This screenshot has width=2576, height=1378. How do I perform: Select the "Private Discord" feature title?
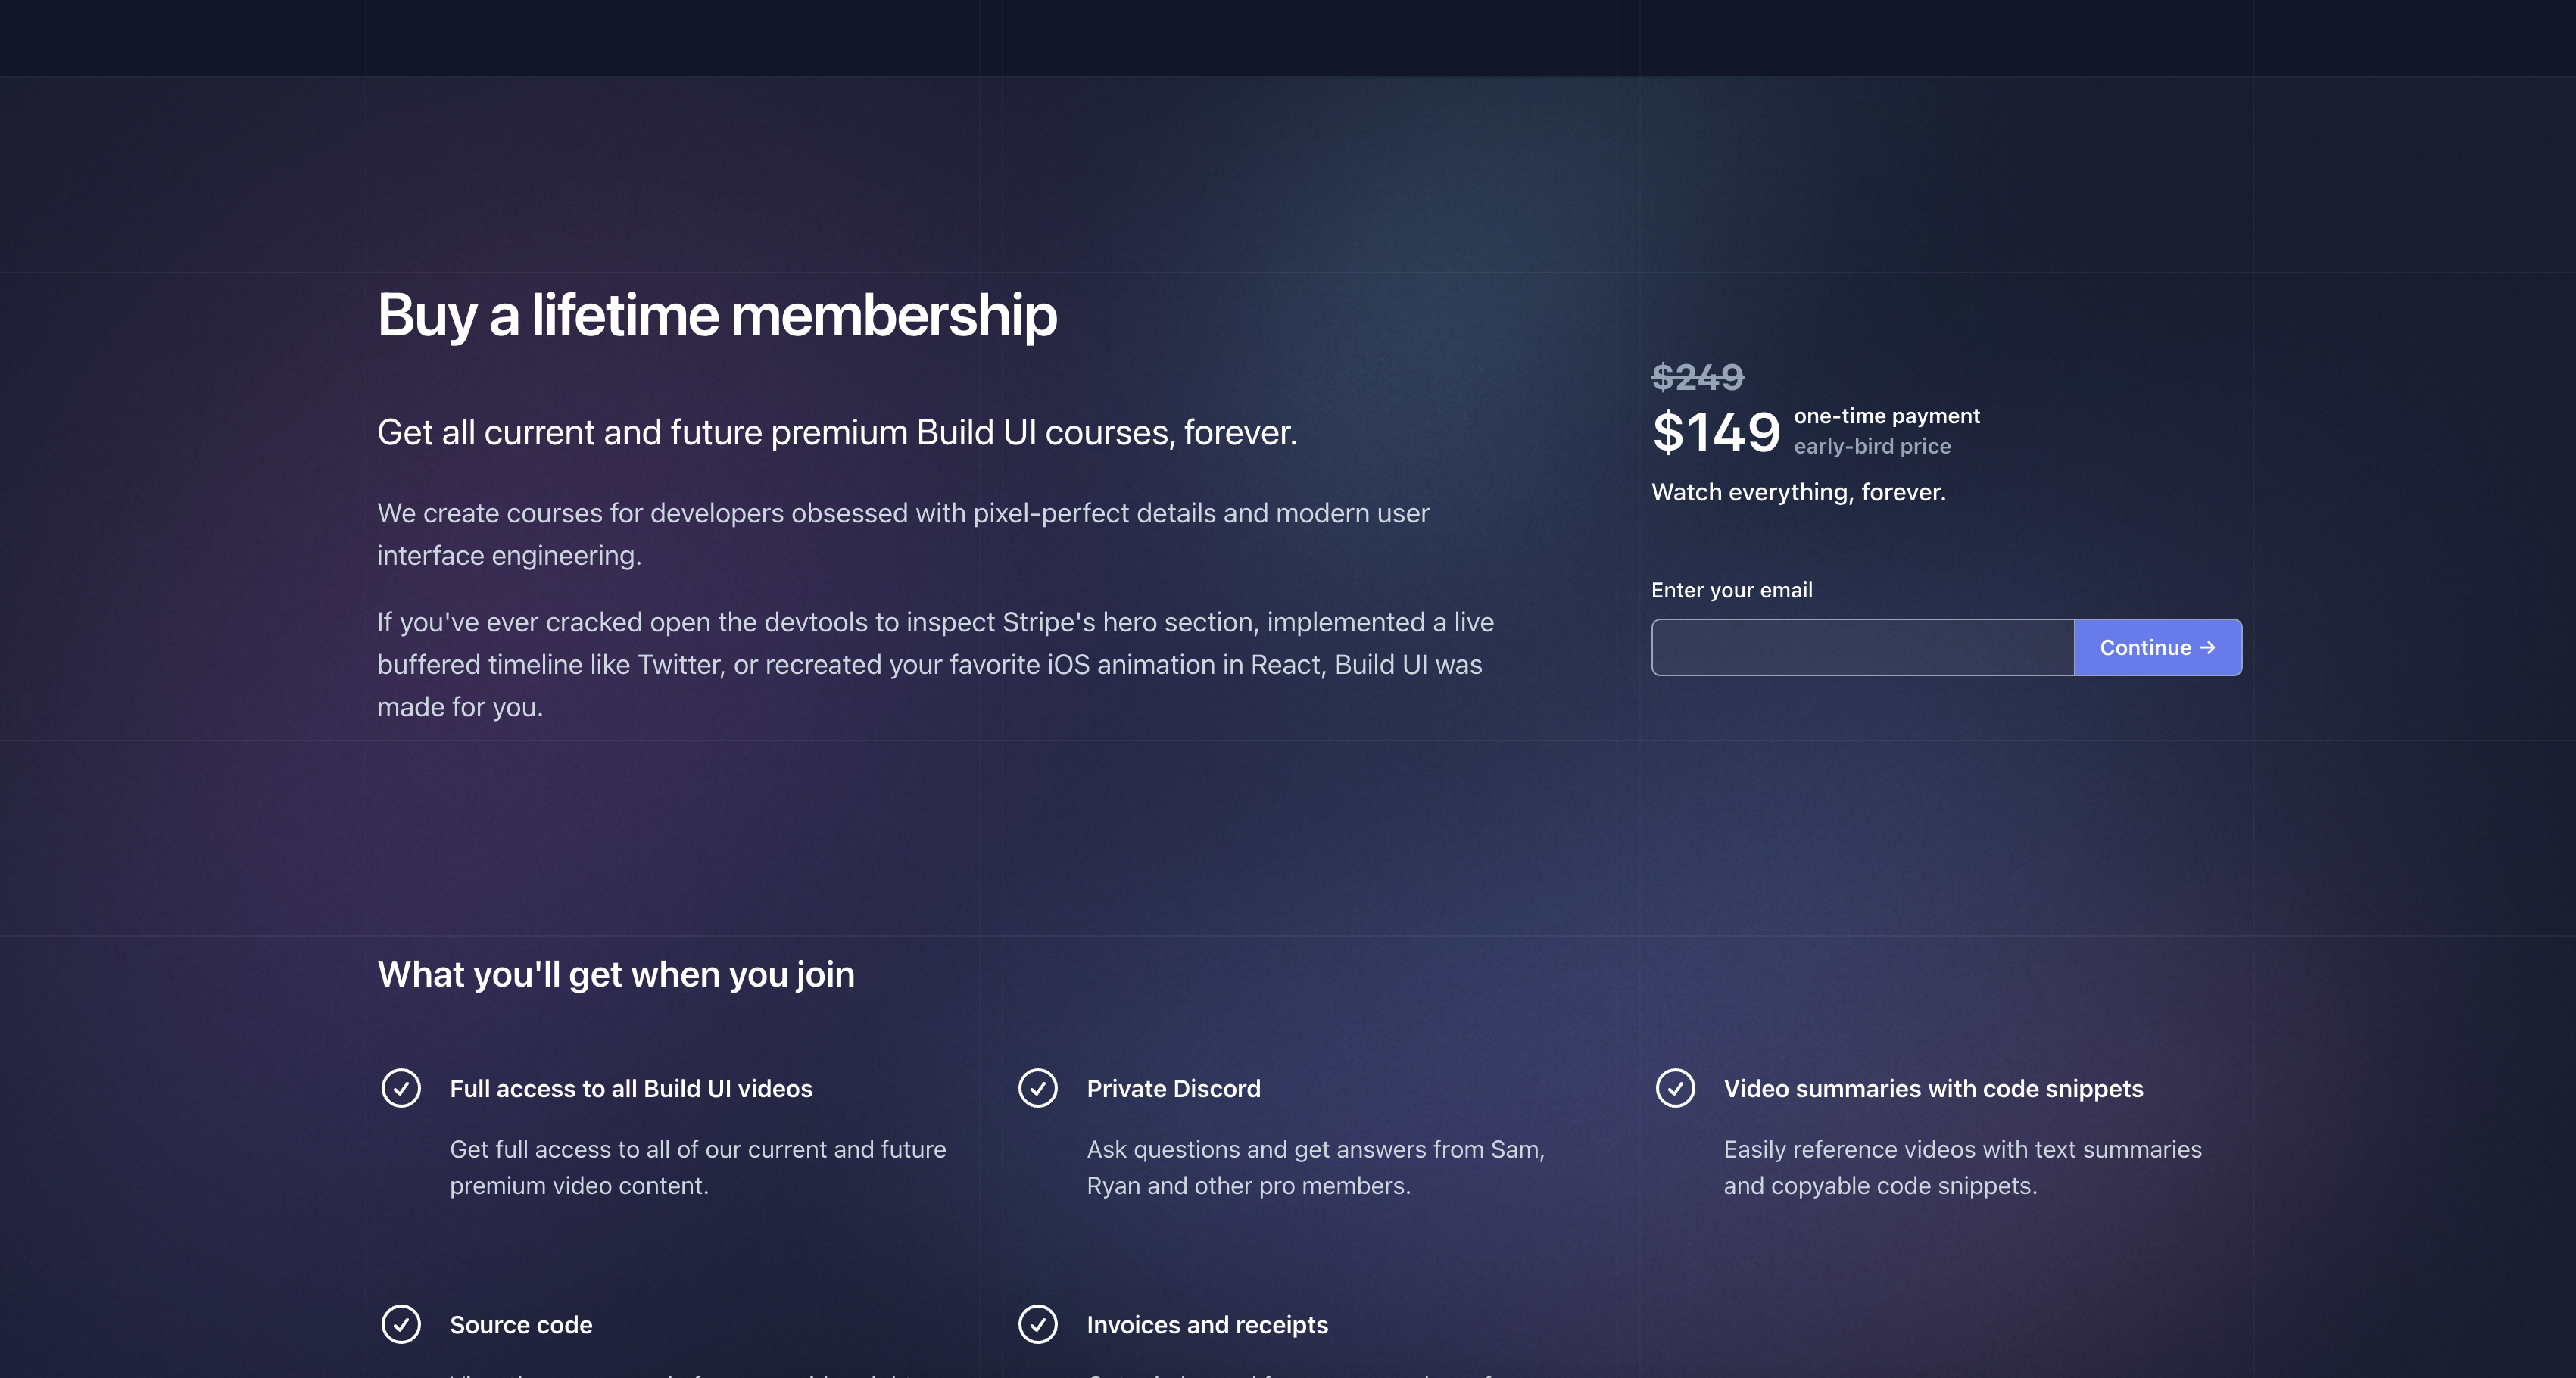coord(1173,1088)
